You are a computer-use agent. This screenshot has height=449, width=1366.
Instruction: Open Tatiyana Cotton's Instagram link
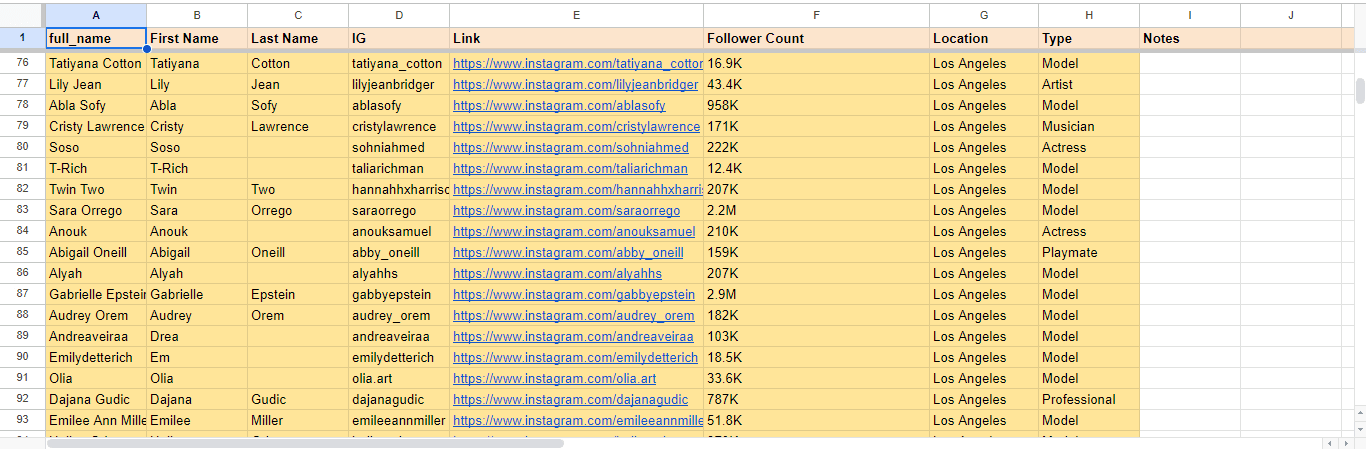(578, 63)
